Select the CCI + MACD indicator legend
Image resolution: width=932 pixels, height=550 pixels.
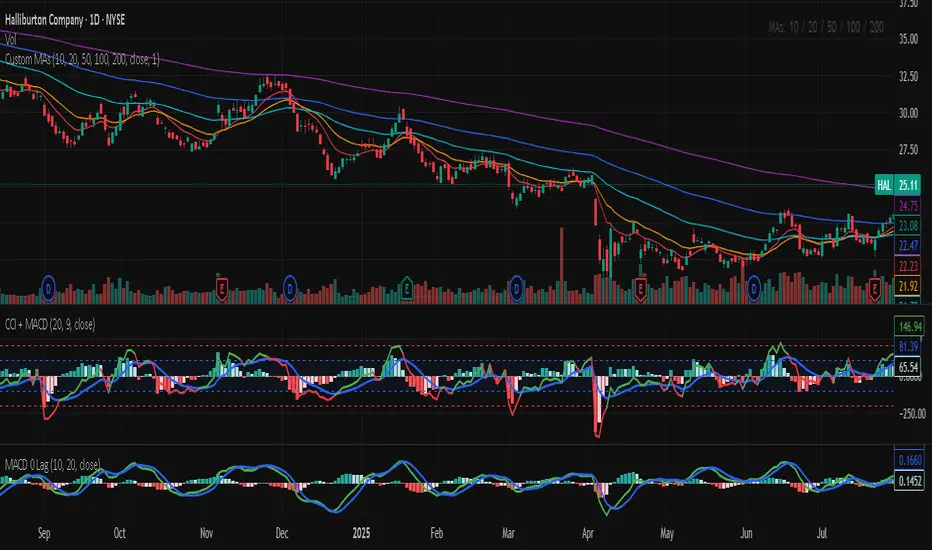point(50,325)
